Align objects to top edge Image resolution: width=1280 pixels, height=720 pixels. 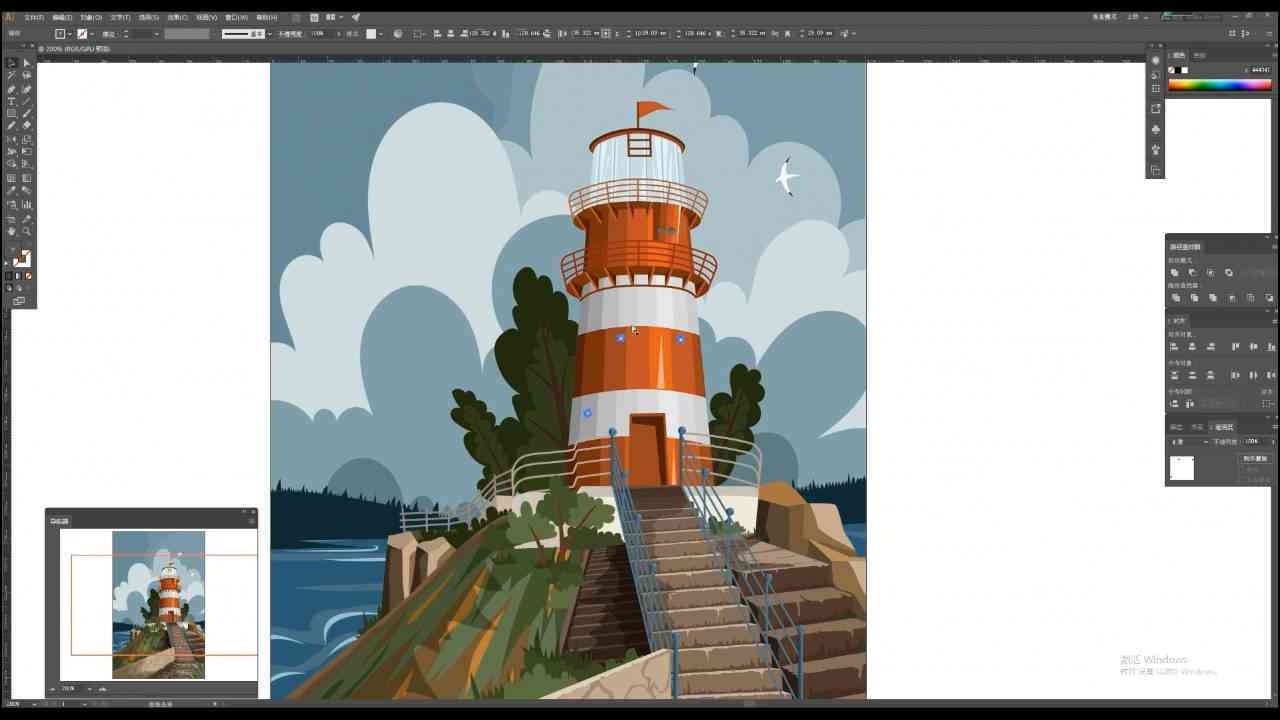[x=1235, y=346]
